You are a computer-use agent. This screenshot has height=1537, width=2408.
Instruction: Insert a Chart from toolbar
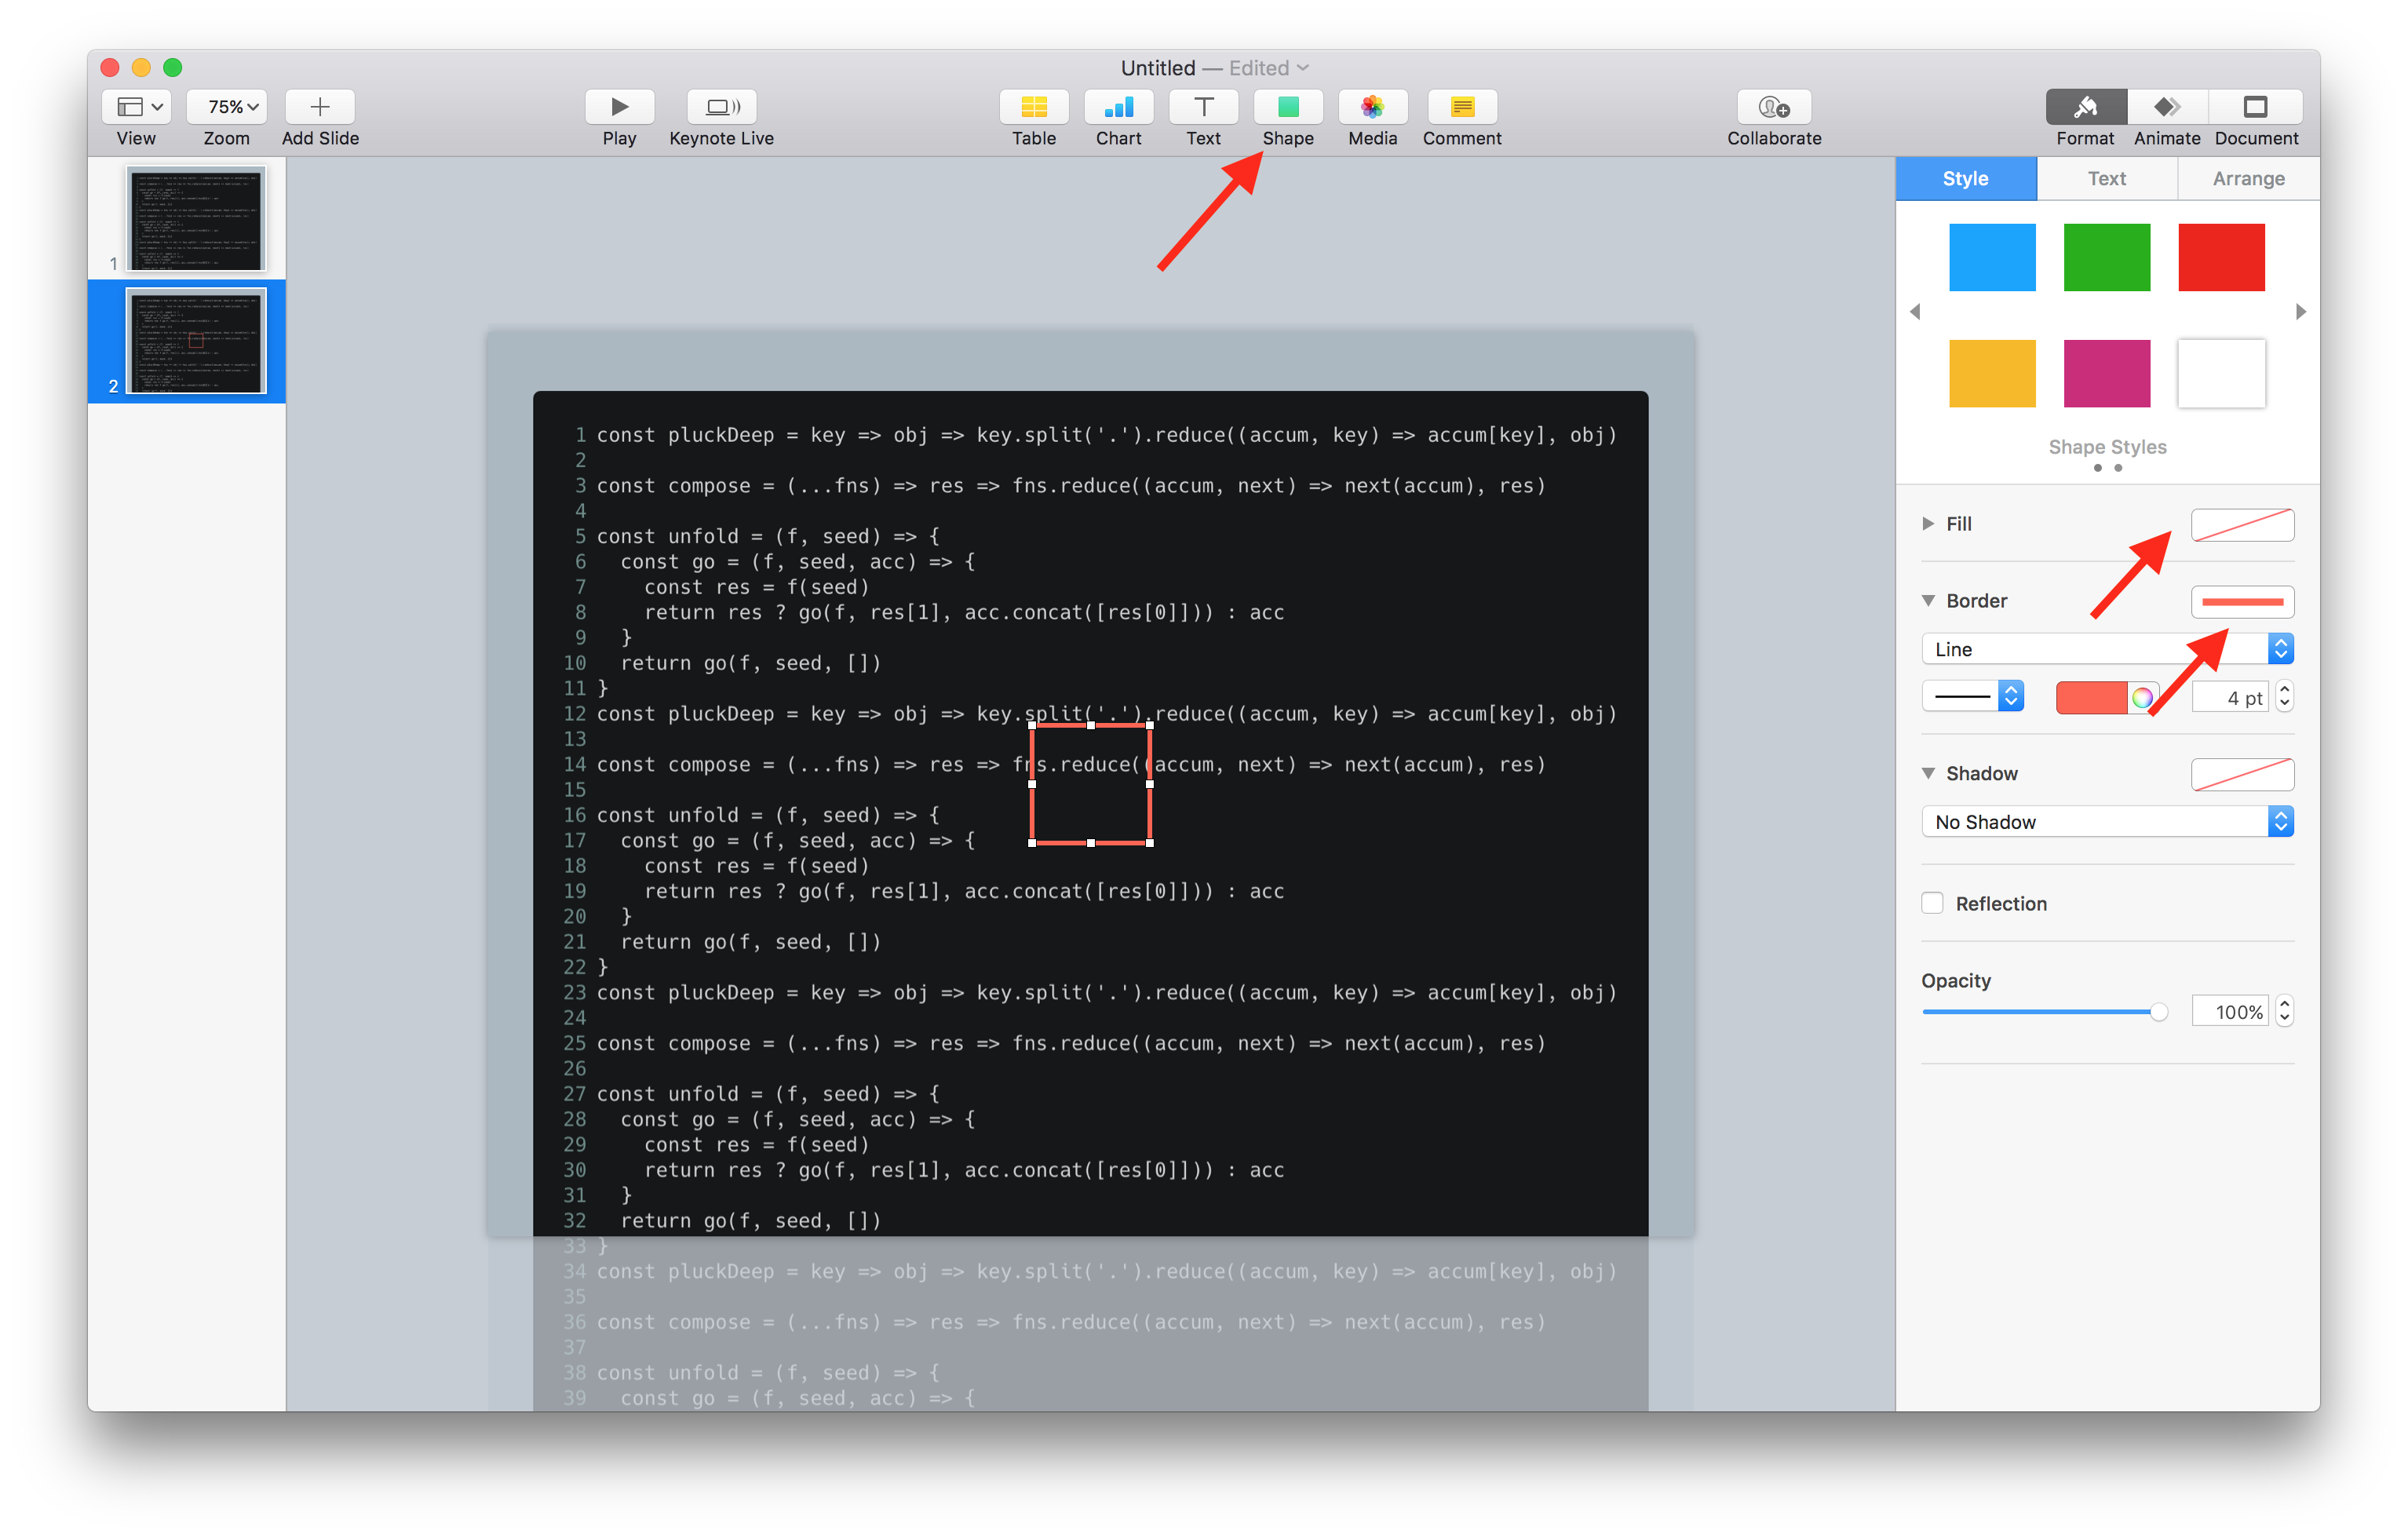(1118, 107)
